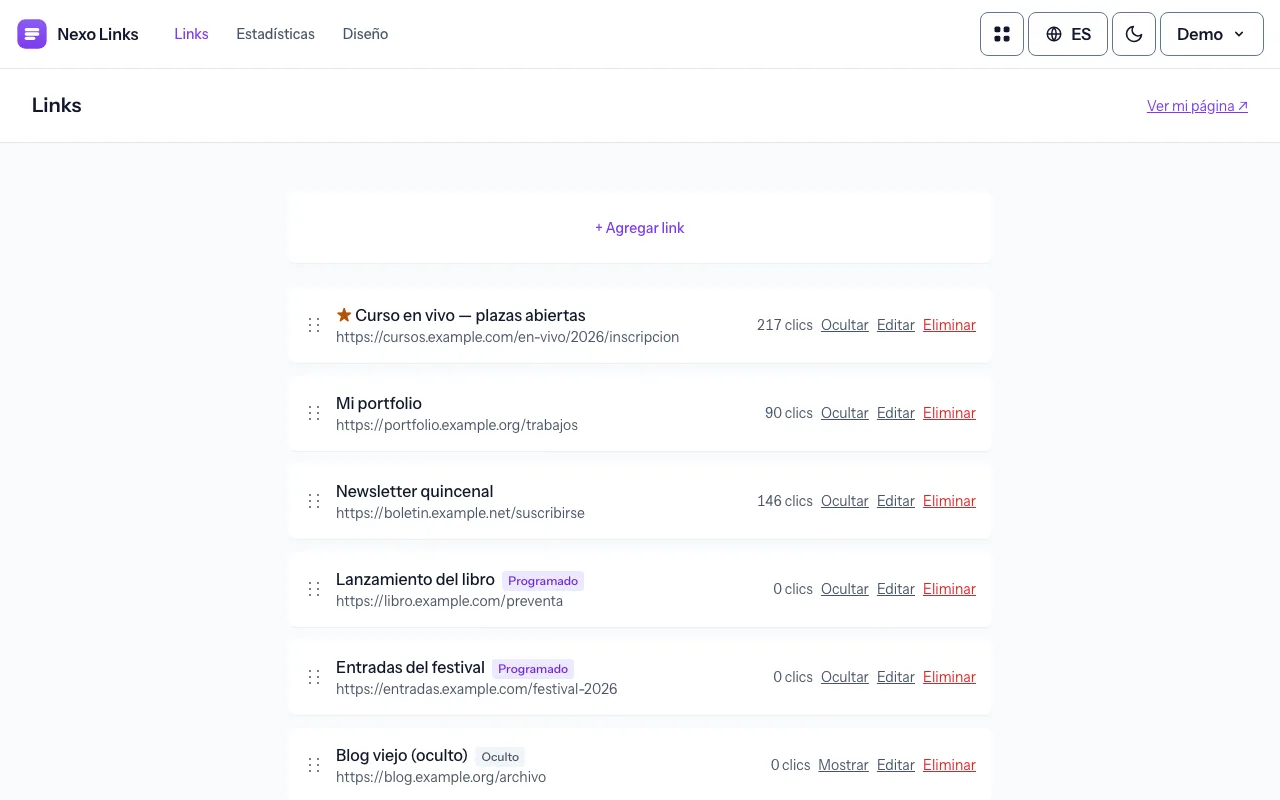Edit the Newsletter quincenal link

(896, 501)
